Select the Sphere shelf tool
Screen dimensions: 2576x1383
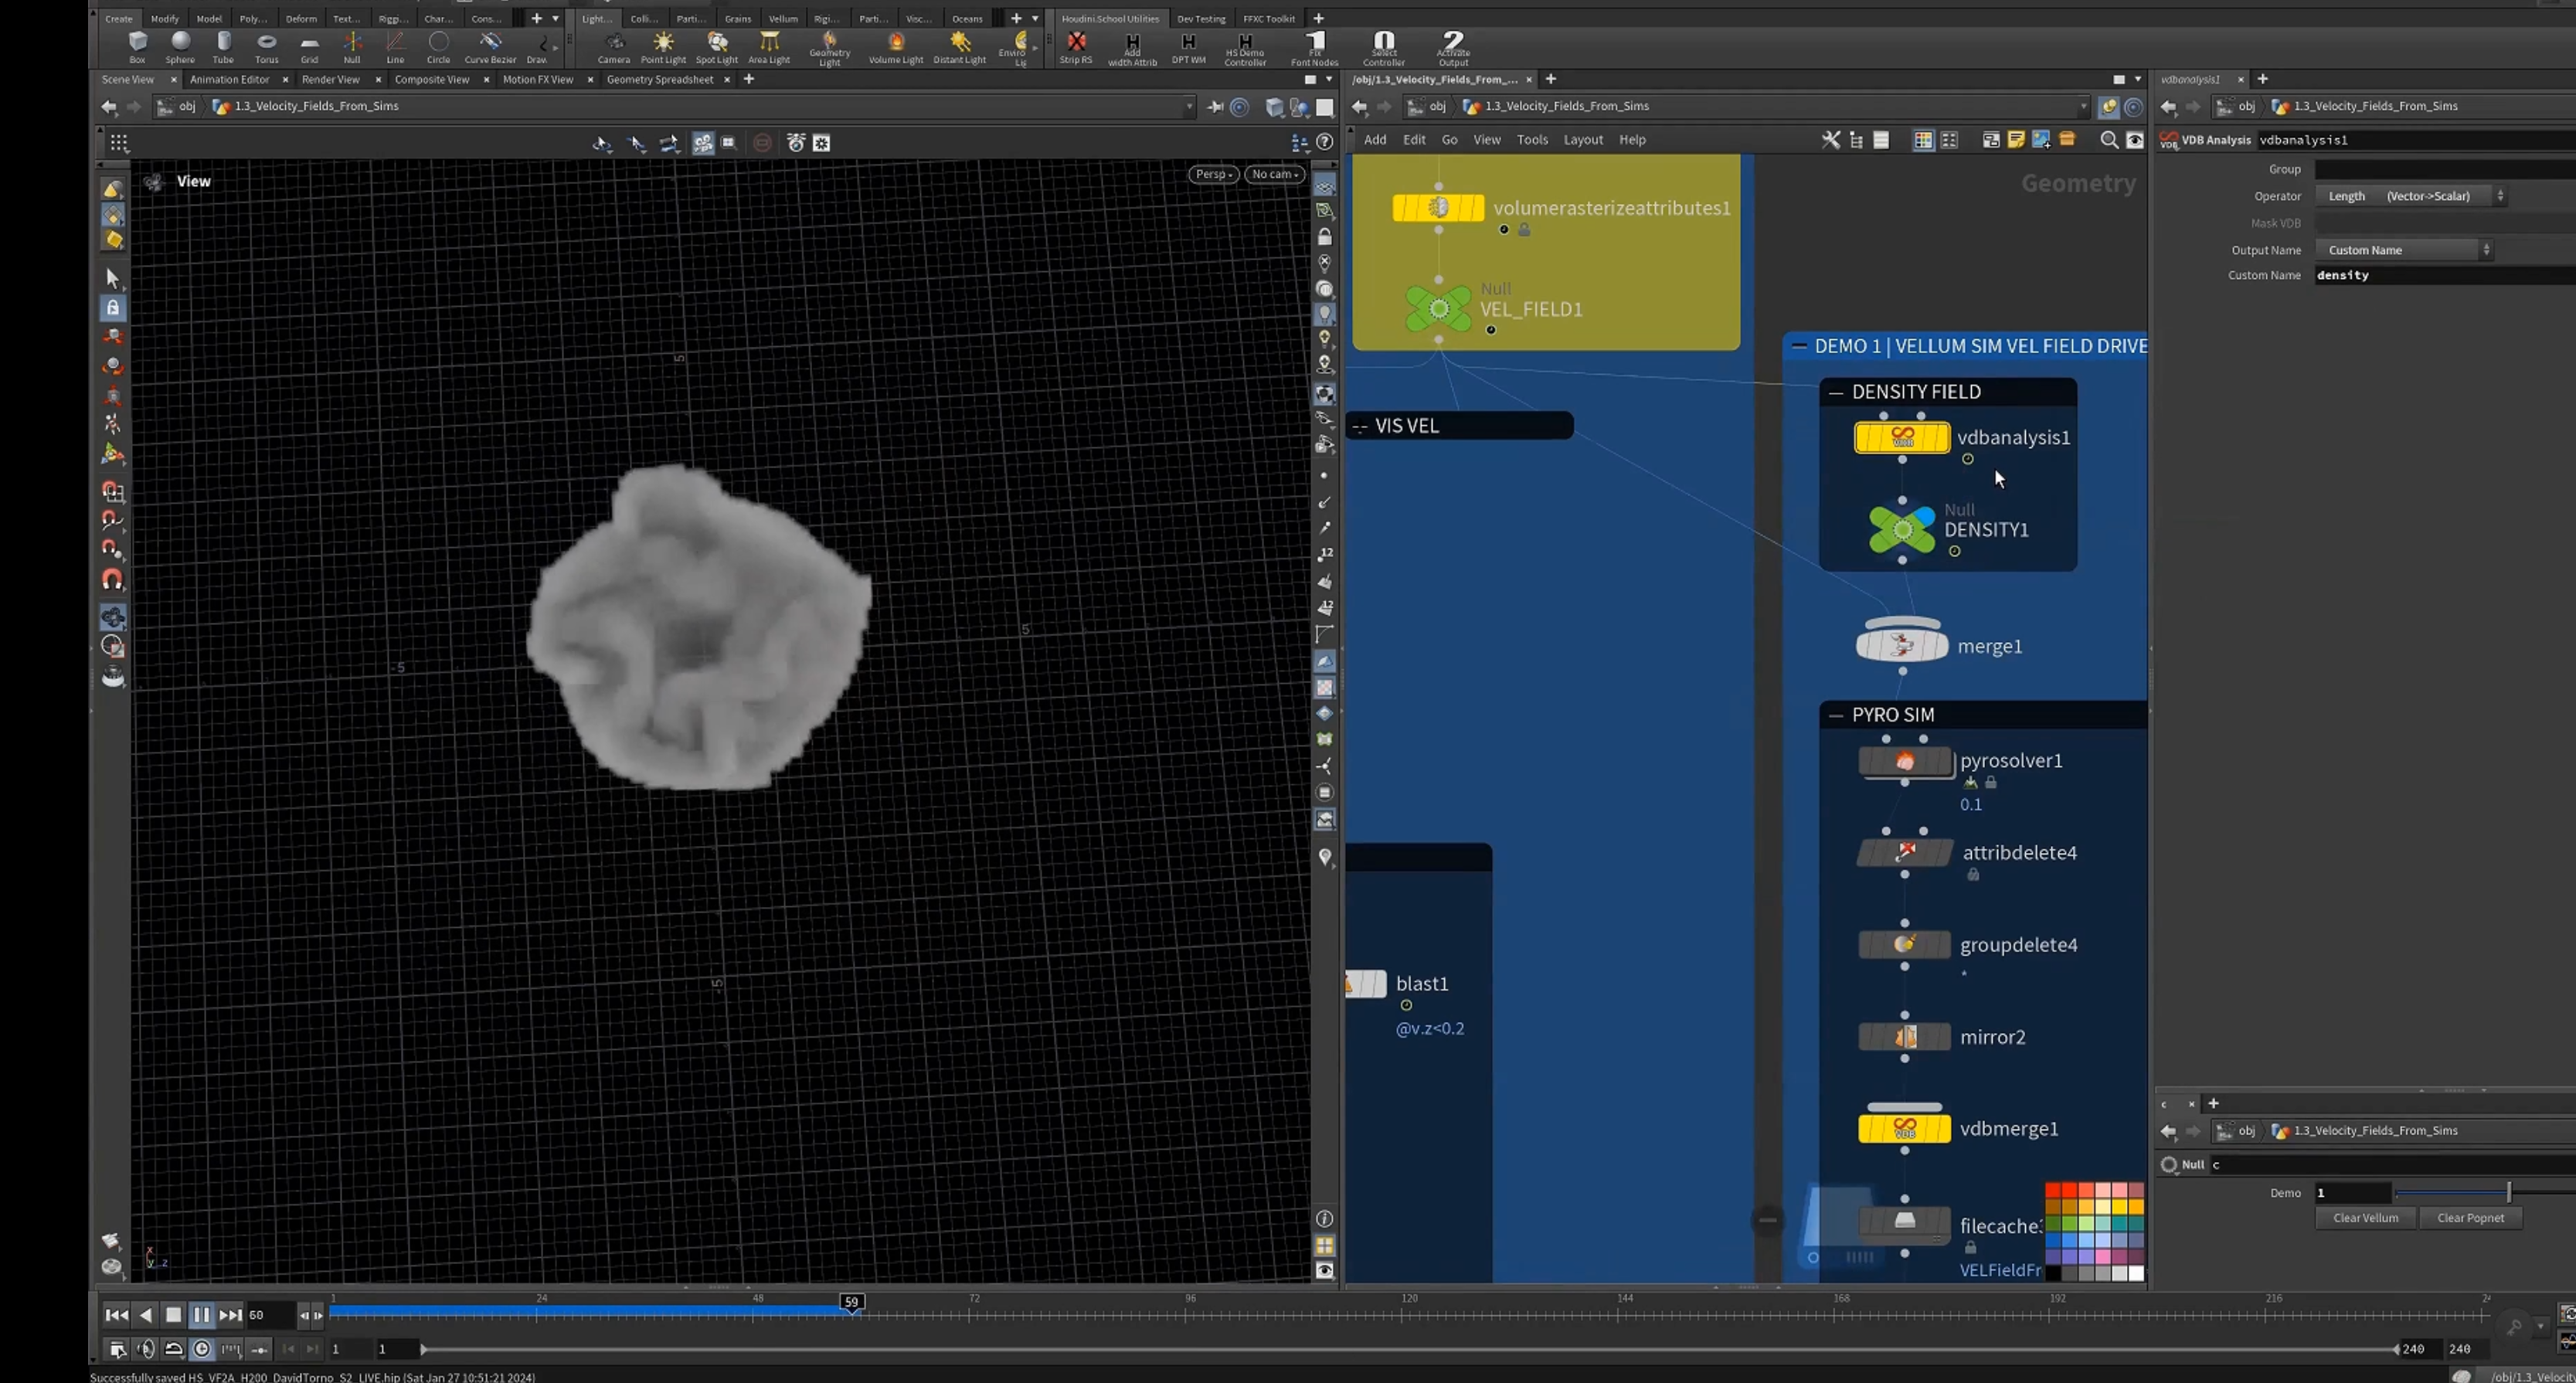pos(180,46)
